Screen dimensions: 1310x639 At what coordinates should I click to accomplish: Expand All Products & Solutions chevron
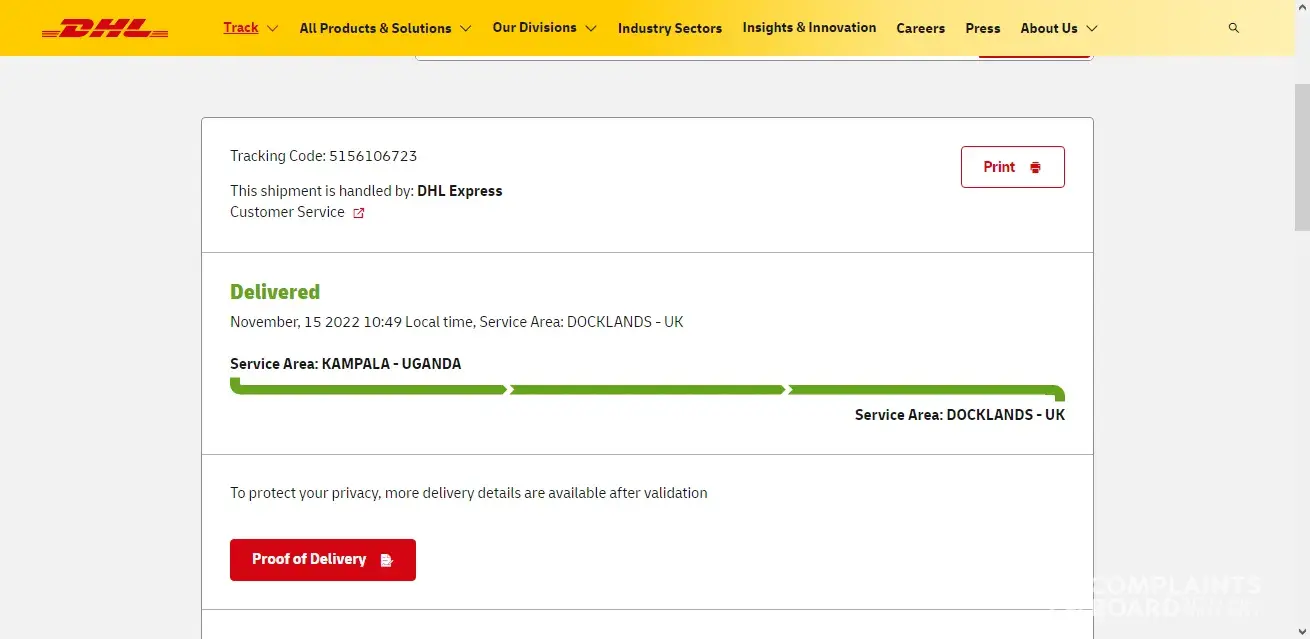point(465,29)
